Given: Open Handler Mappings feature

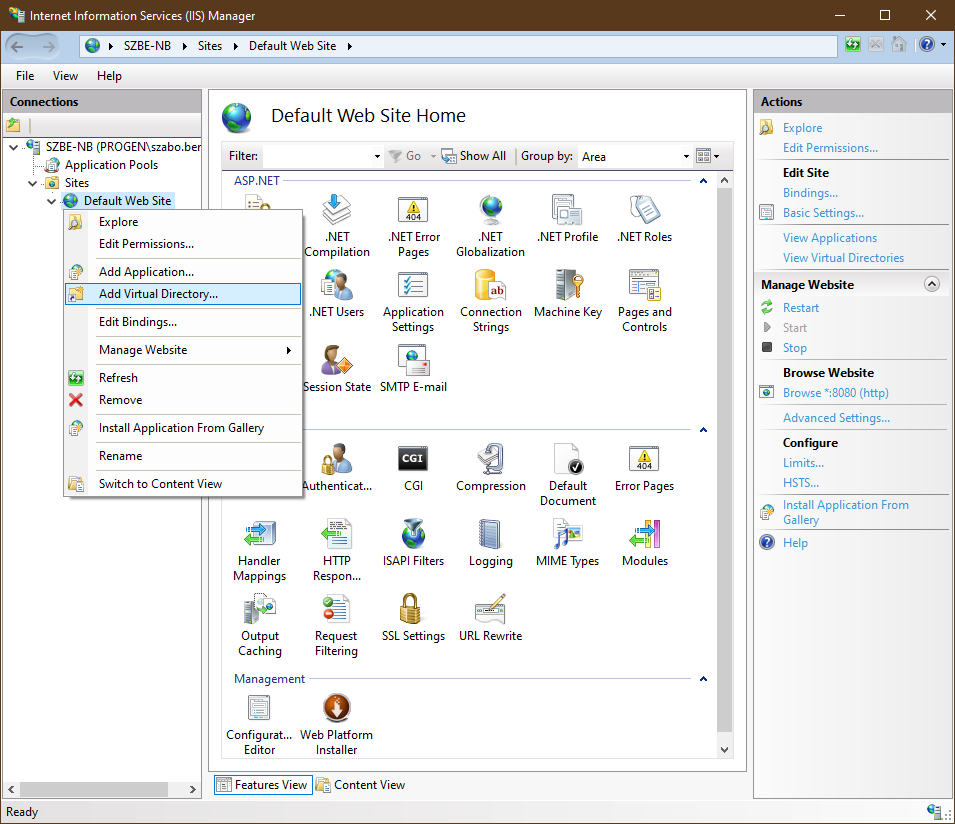Looking at the screenshot, I should 259,550.
